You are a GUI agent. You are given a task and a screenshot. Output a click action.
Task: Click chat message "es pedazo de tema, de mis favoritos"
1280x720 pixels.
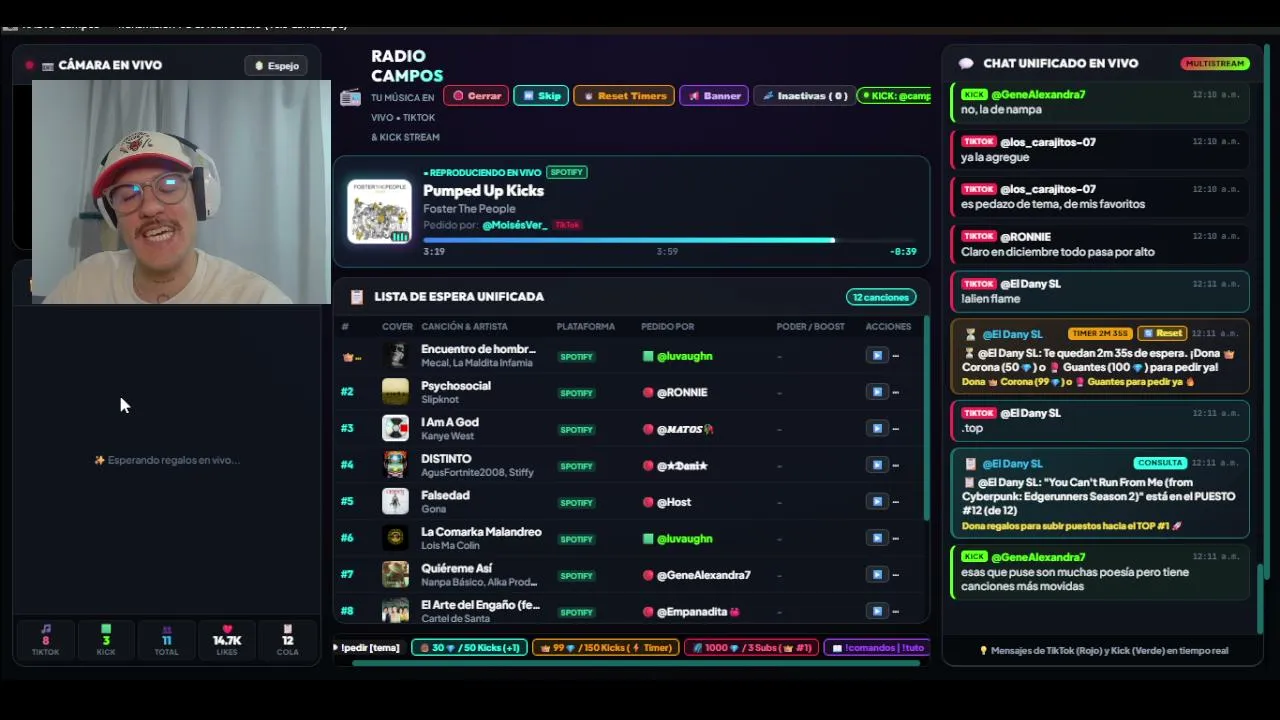(1053, 204)
